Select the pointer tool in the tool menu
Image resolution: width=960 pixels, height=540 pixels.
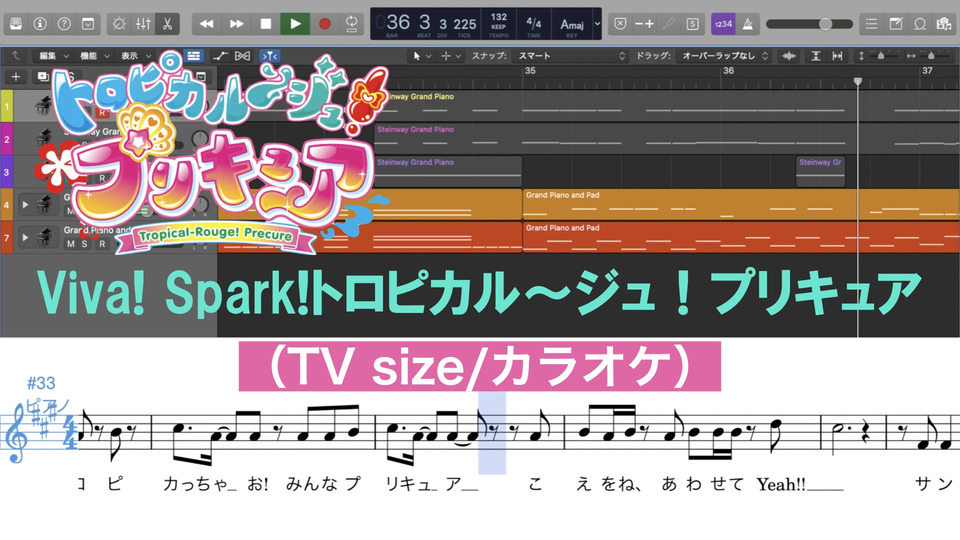417,56
